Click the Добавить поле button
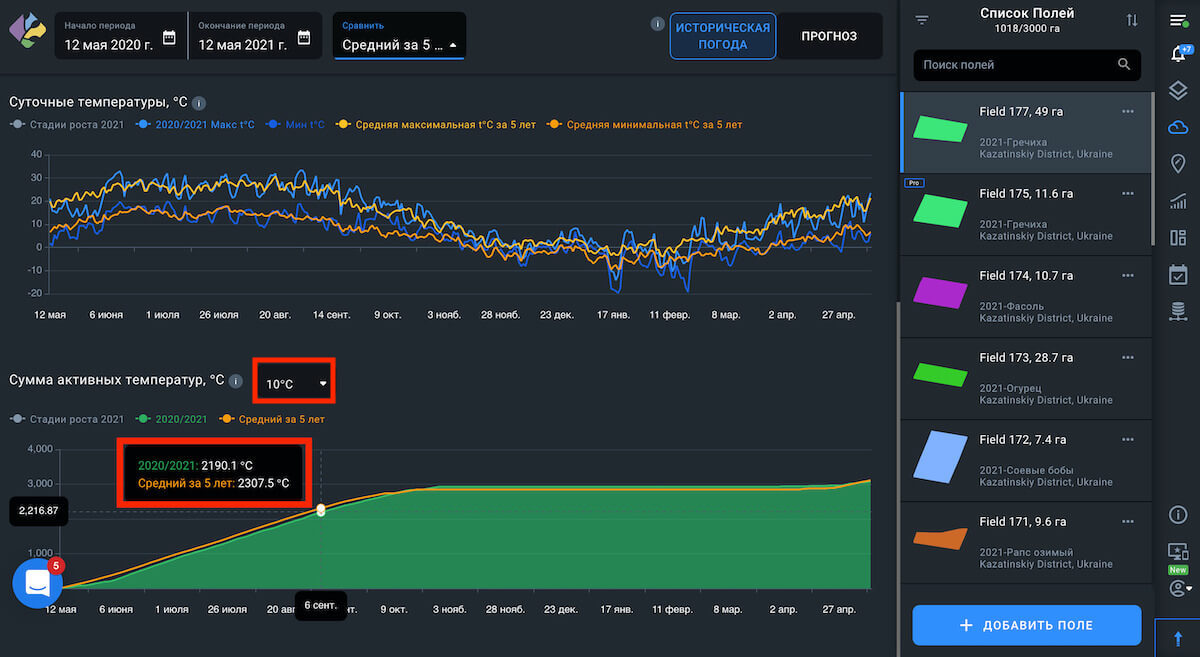Viewport: 1200px width, 657px height. (1026, 625)
